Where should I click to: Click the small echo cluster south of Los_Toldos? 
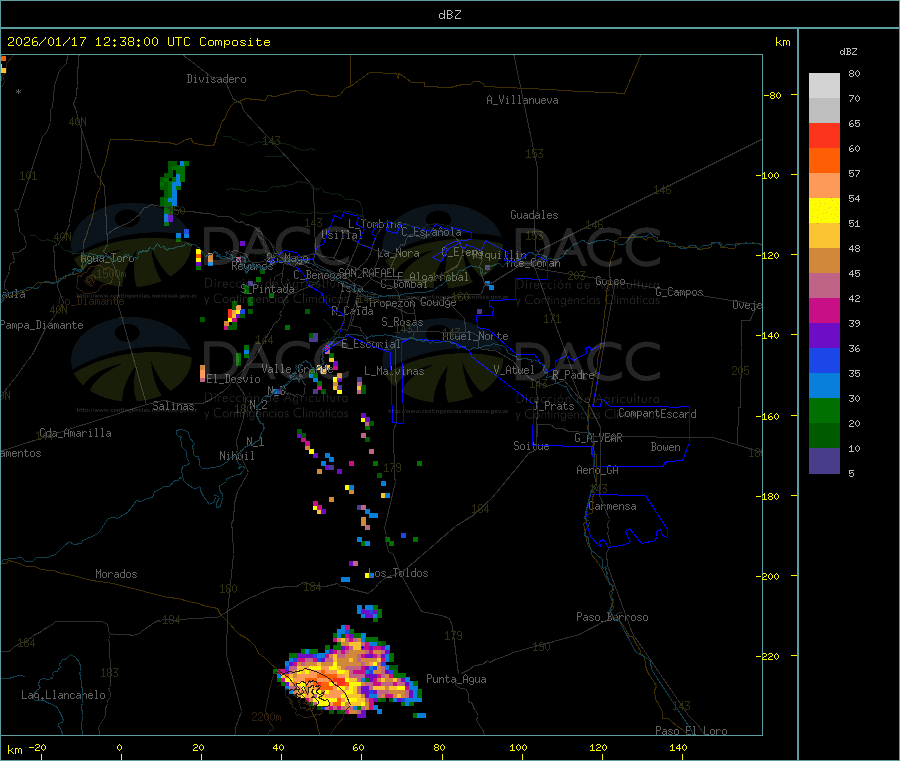tap(369, 612)
